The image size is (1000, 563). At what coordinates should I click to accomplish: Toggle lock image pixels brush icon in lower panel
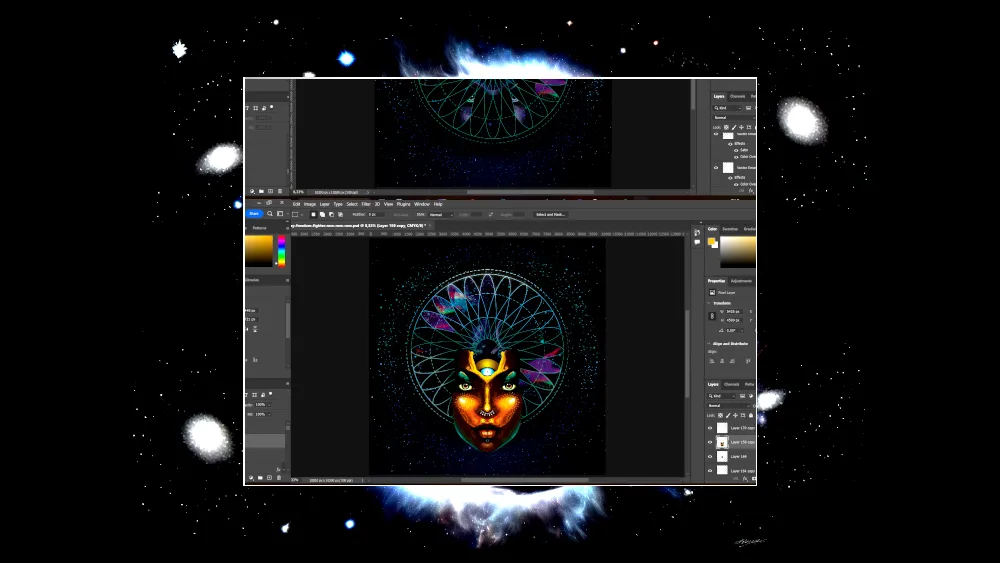click(x=728, y=415)
